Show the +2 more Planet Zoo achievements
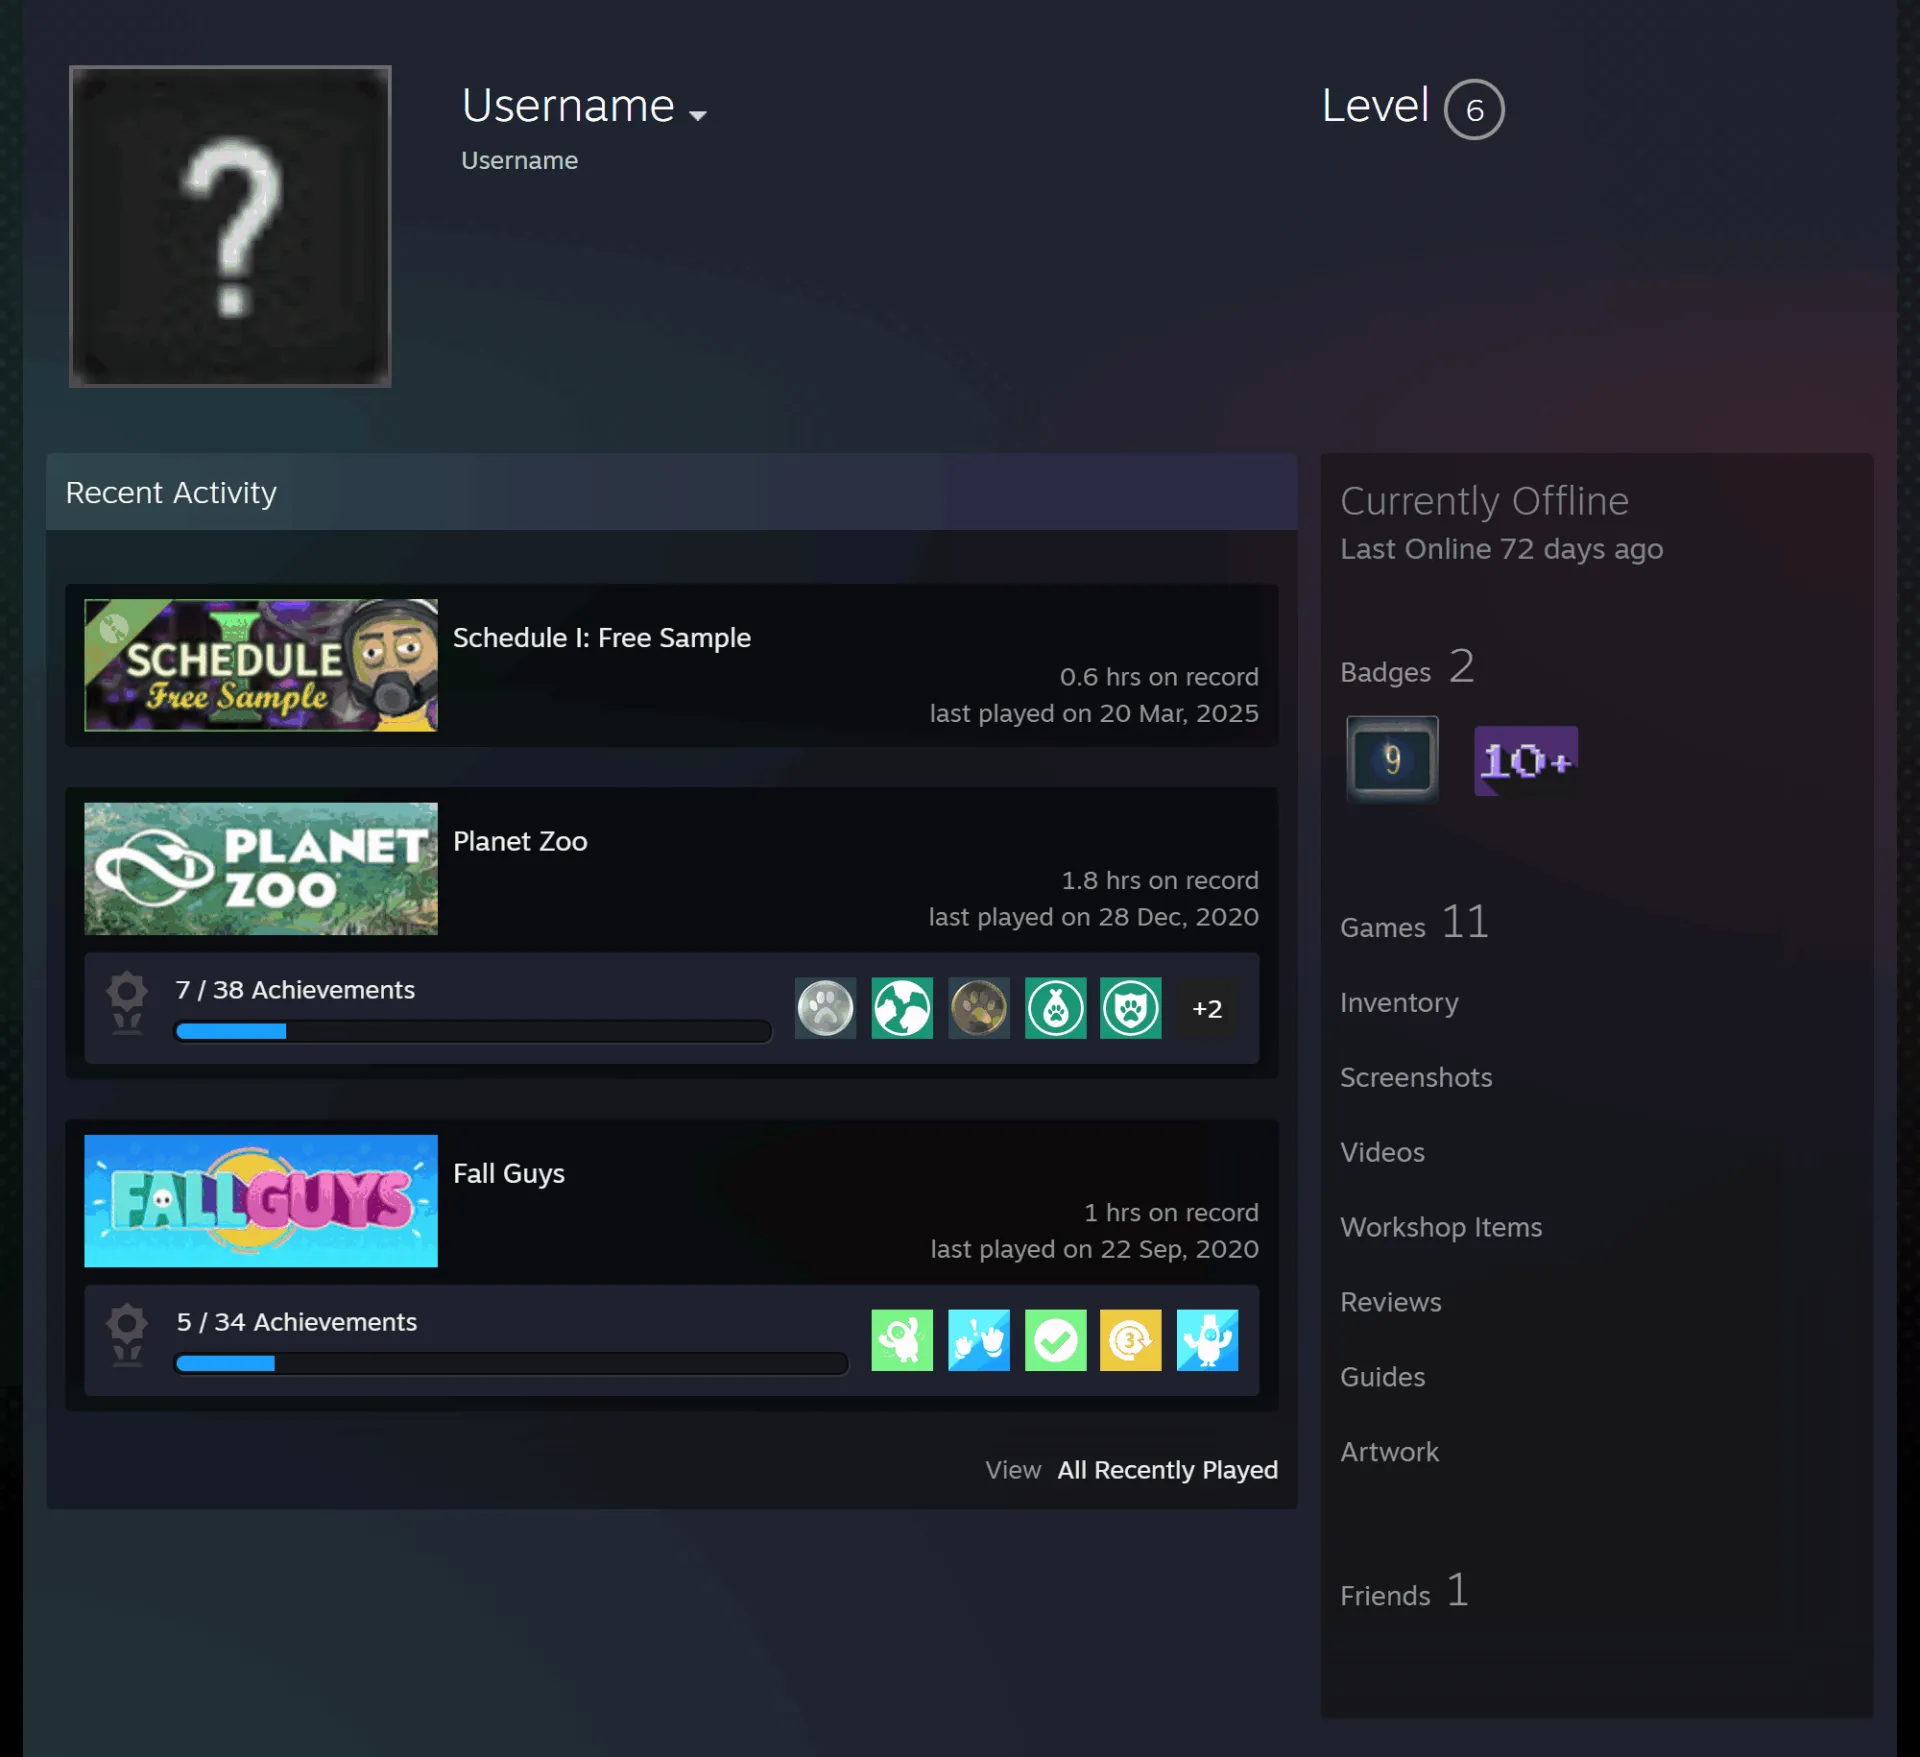Screen dimensions: 1920x1757 click(x=1207, y=1009)
